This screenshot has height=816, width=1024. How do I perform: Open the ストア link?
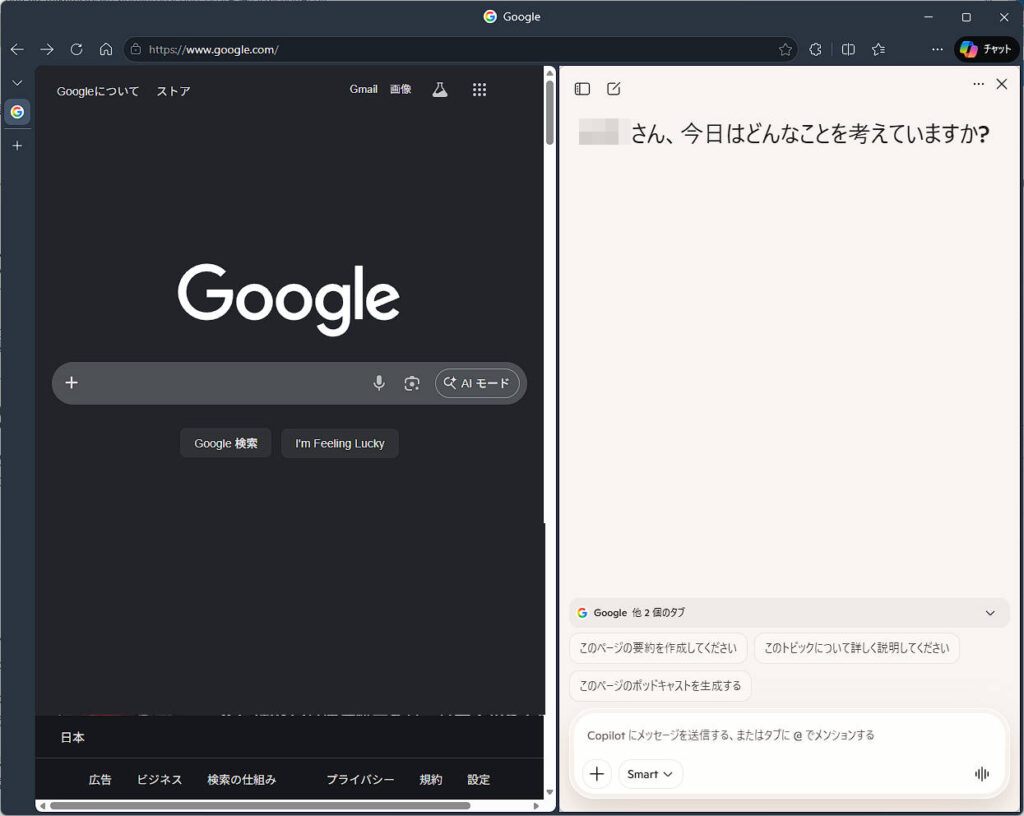coord(173,91)
